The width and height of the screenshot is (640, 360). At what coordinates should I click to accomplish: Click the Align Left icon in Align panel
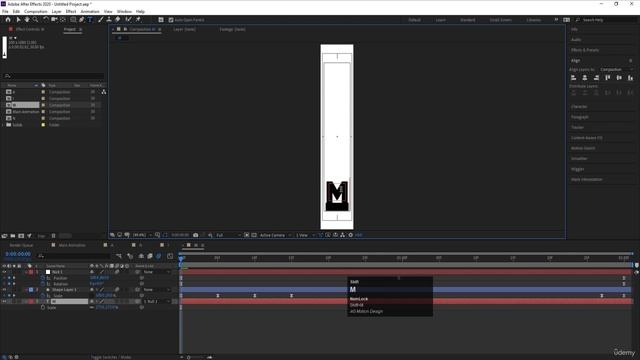tap(573, 78)
